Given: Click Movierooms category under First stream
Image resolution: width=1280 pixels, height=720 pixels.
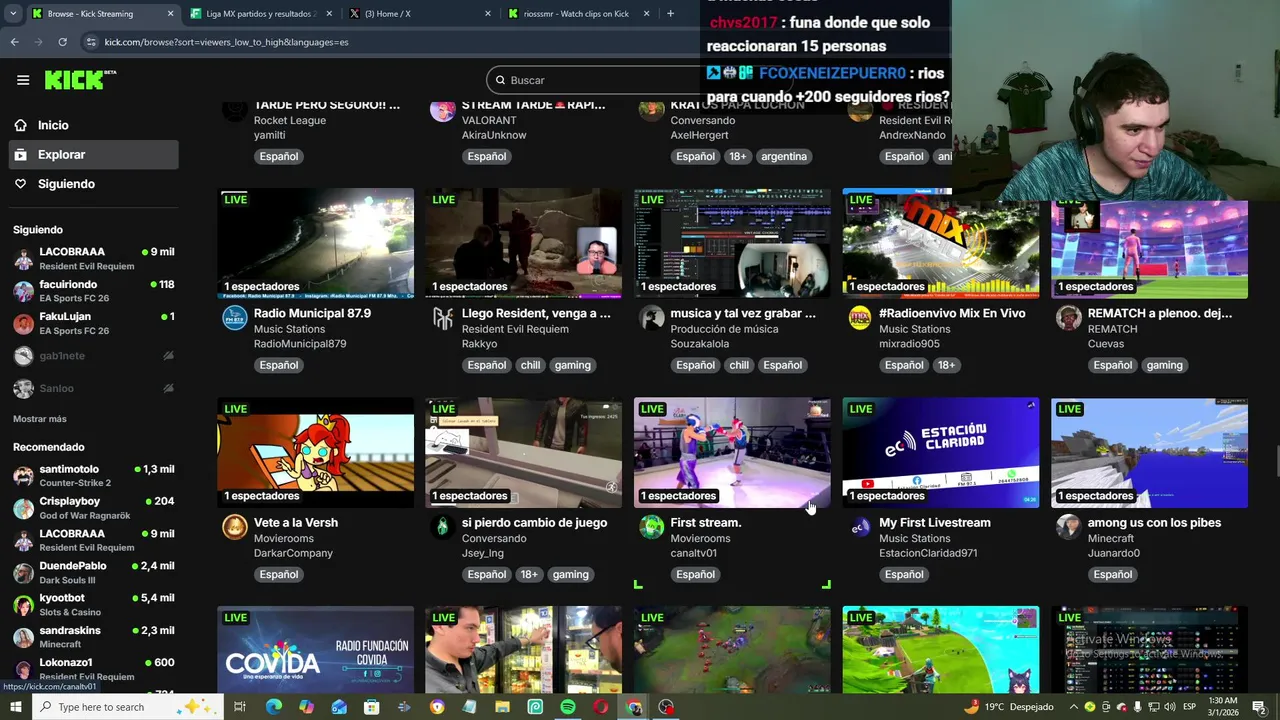Looking at the screenshot, I should [700, 538].
